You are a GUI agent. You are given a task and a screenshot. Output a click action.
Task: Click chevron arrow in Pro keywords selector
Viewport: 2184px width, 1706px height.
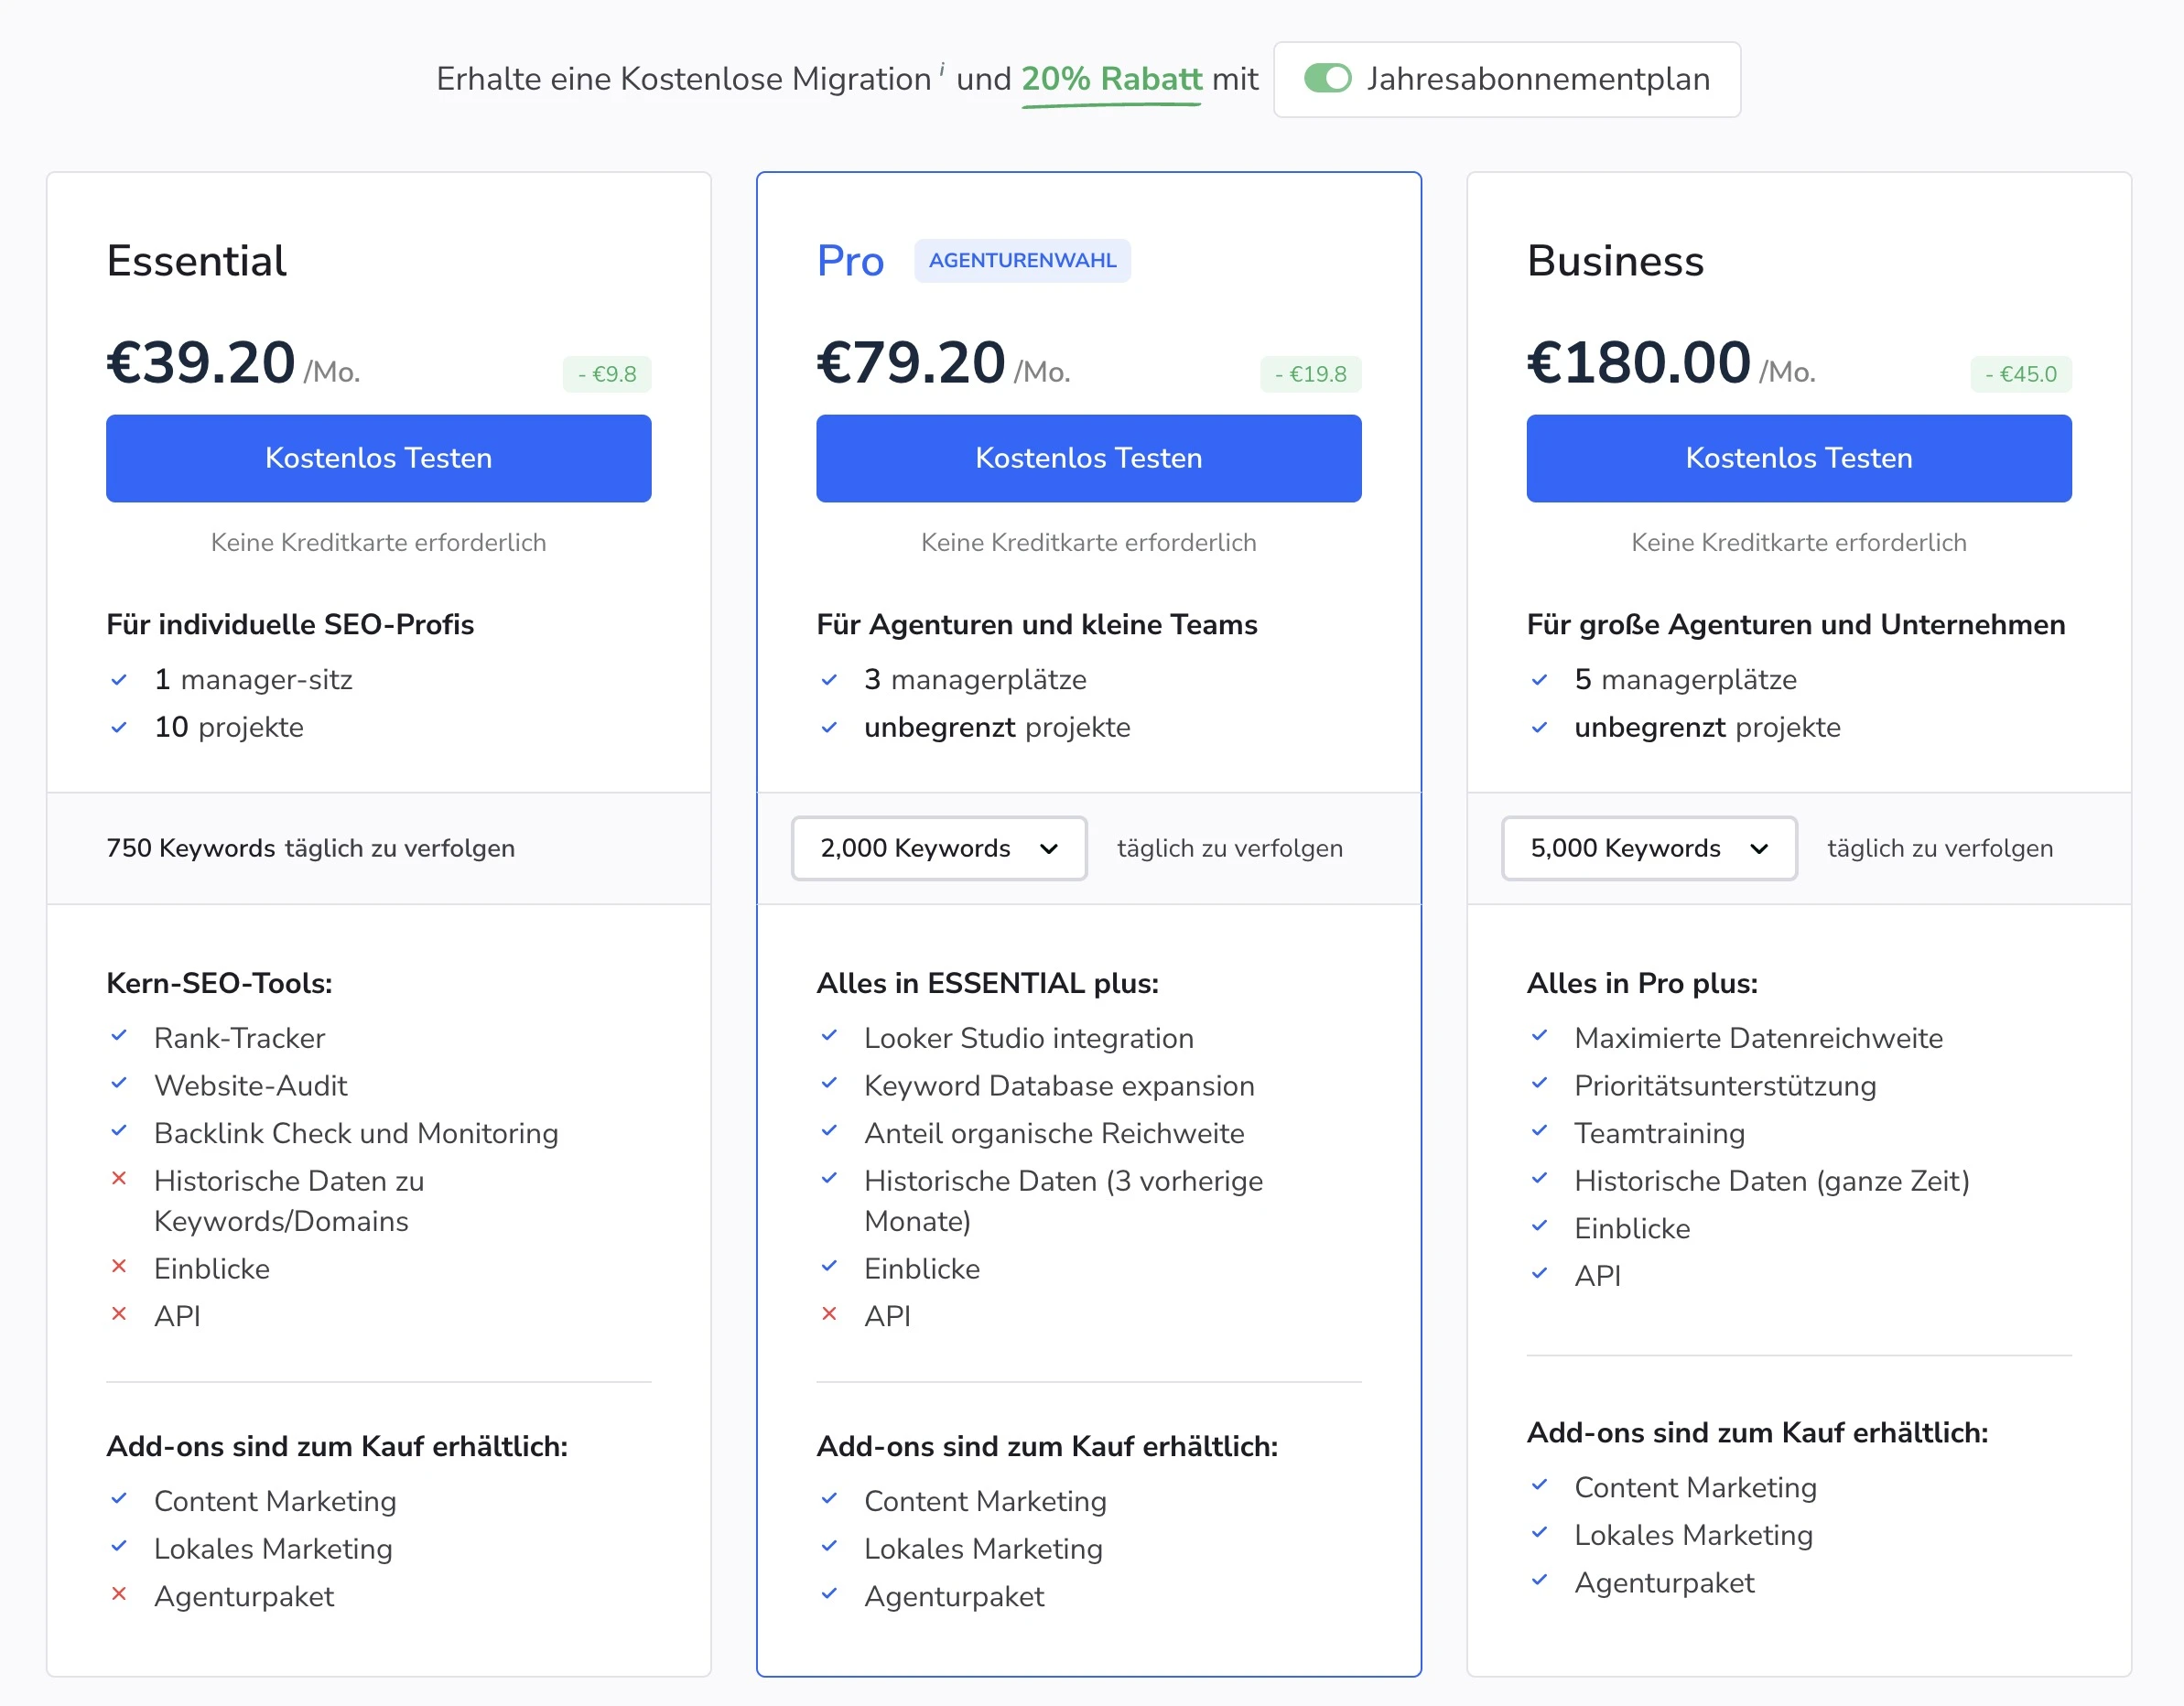coord(1048,849)
